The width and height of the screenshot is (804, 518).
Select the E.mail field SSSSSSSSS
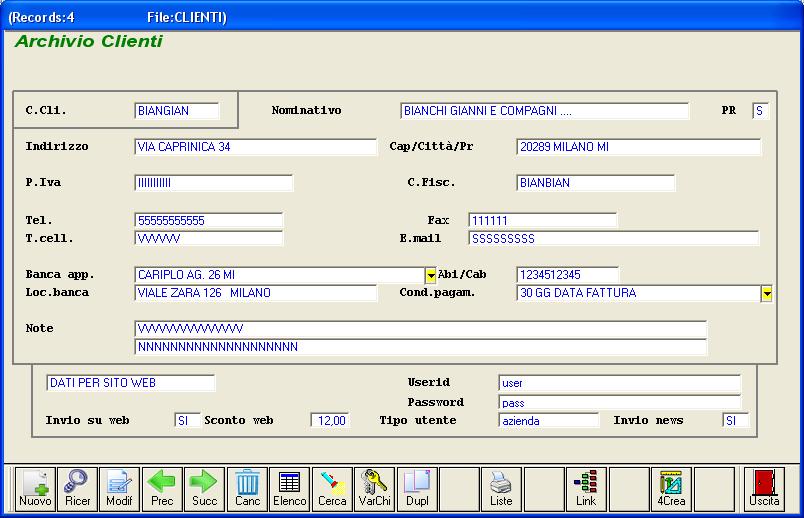click(x=613, y=238)
